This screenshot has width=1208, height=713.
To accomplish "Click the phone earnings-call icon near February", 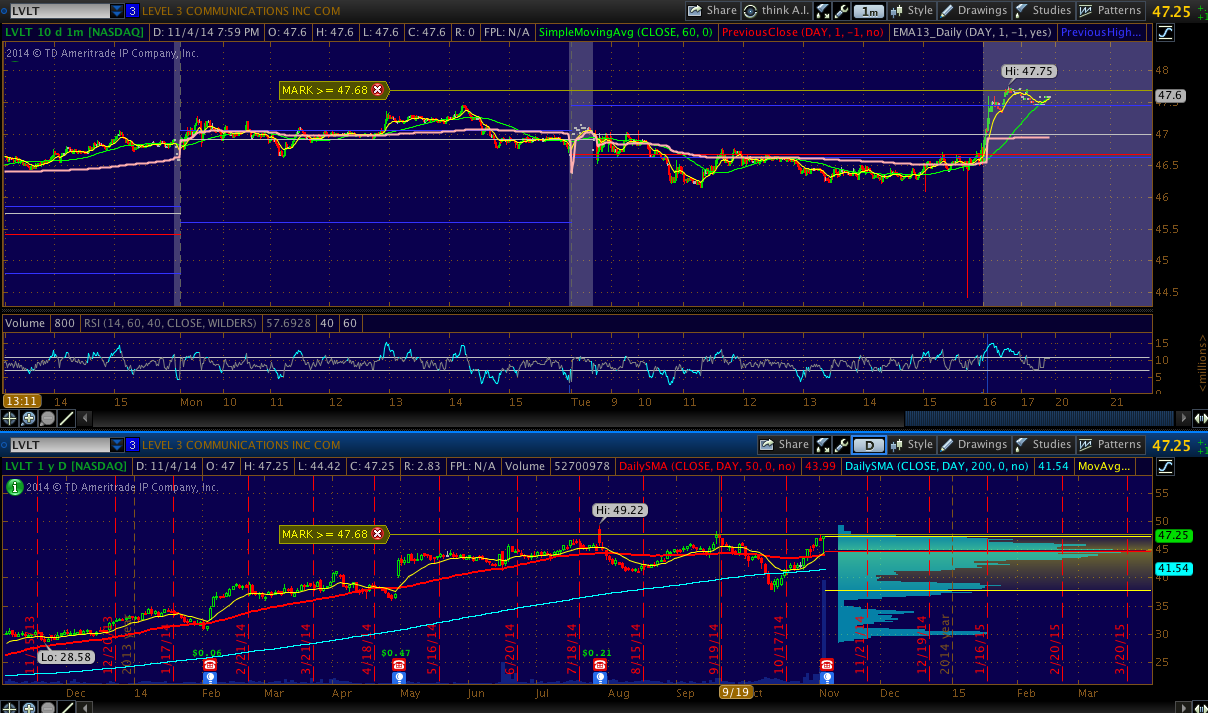I will [x=210, y=664].
